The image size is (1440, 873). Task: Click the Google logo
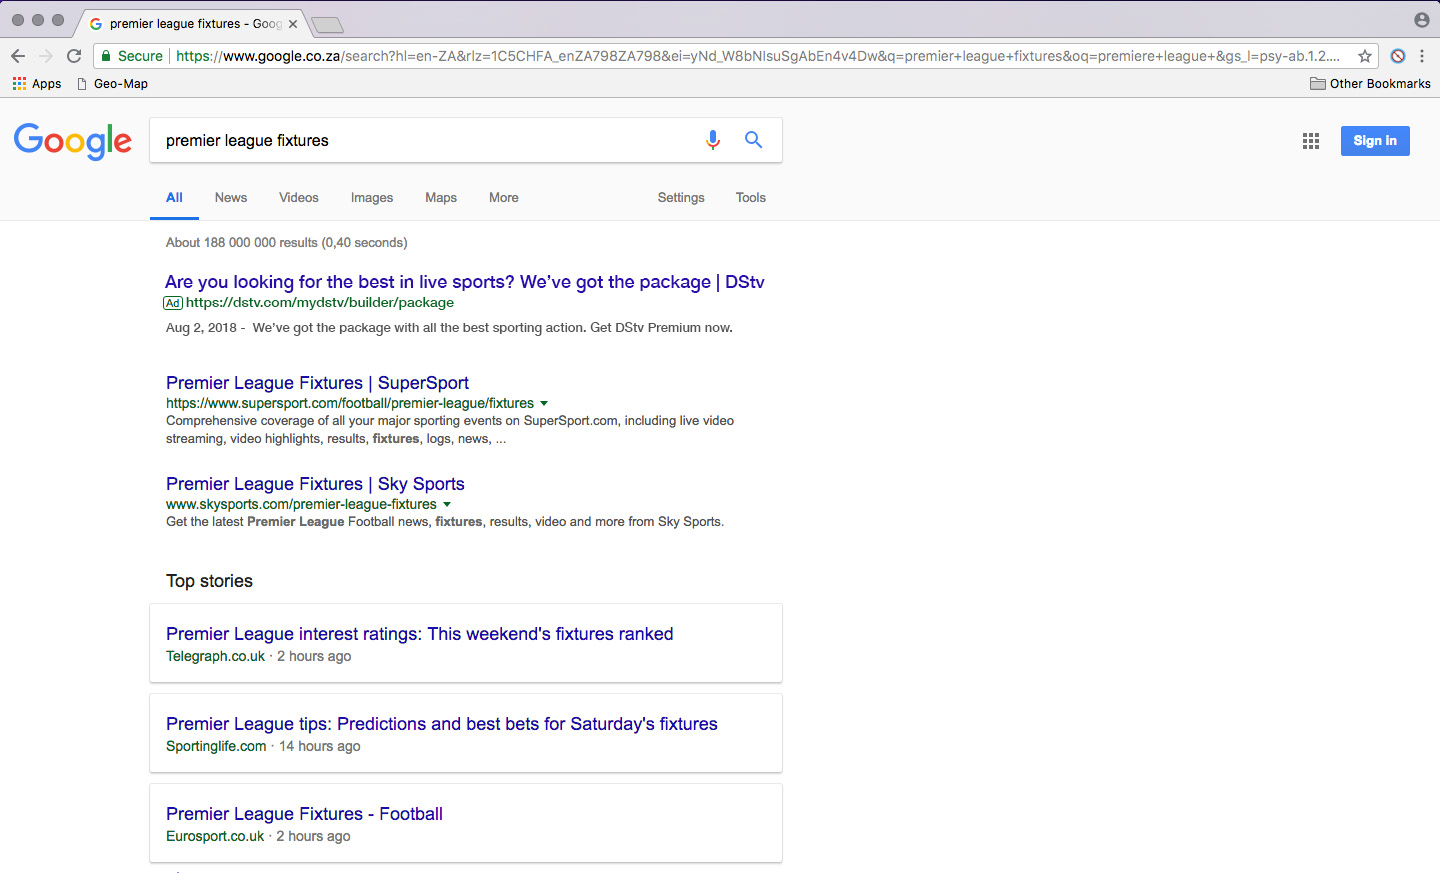(73, 141)
